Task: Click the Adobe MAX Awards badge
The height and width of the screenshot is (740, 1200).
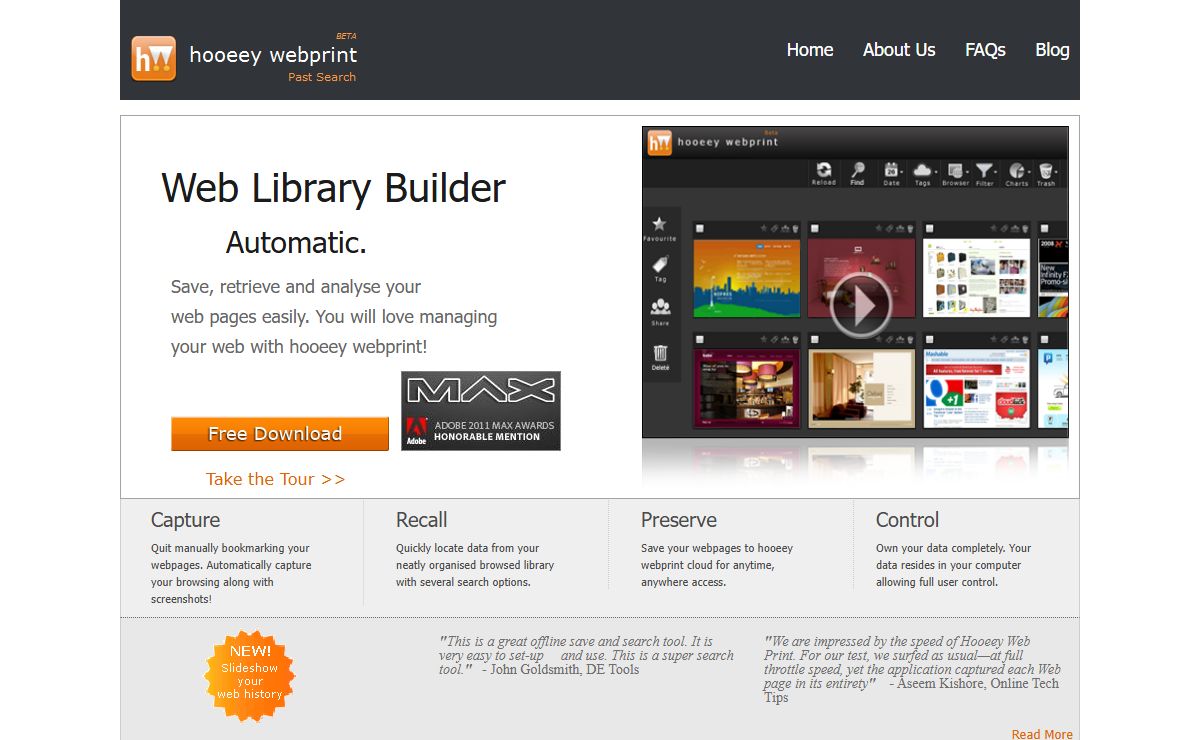Action: 481,411
